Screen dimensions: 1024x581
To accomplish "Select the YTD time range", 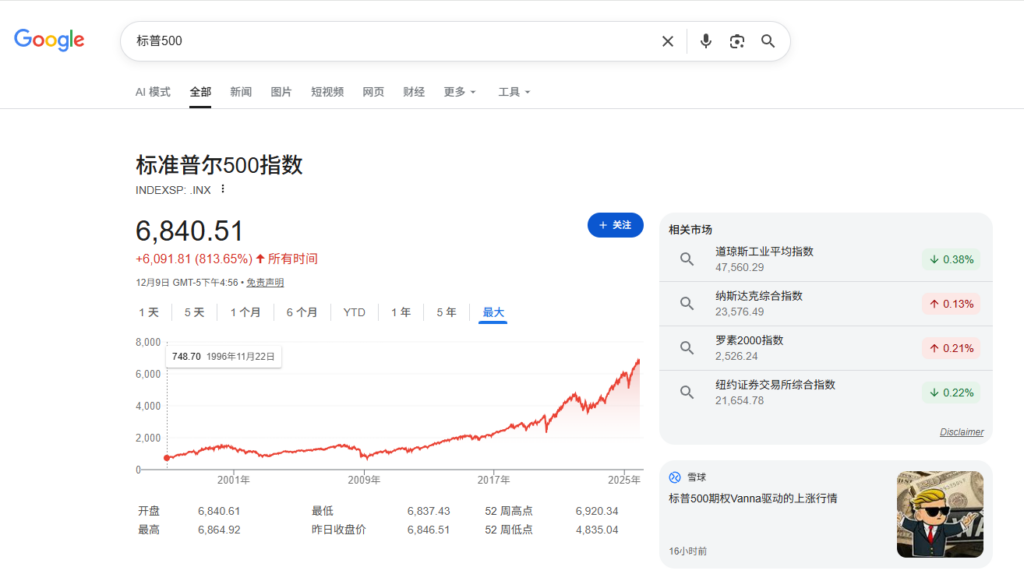I will 354,312.
